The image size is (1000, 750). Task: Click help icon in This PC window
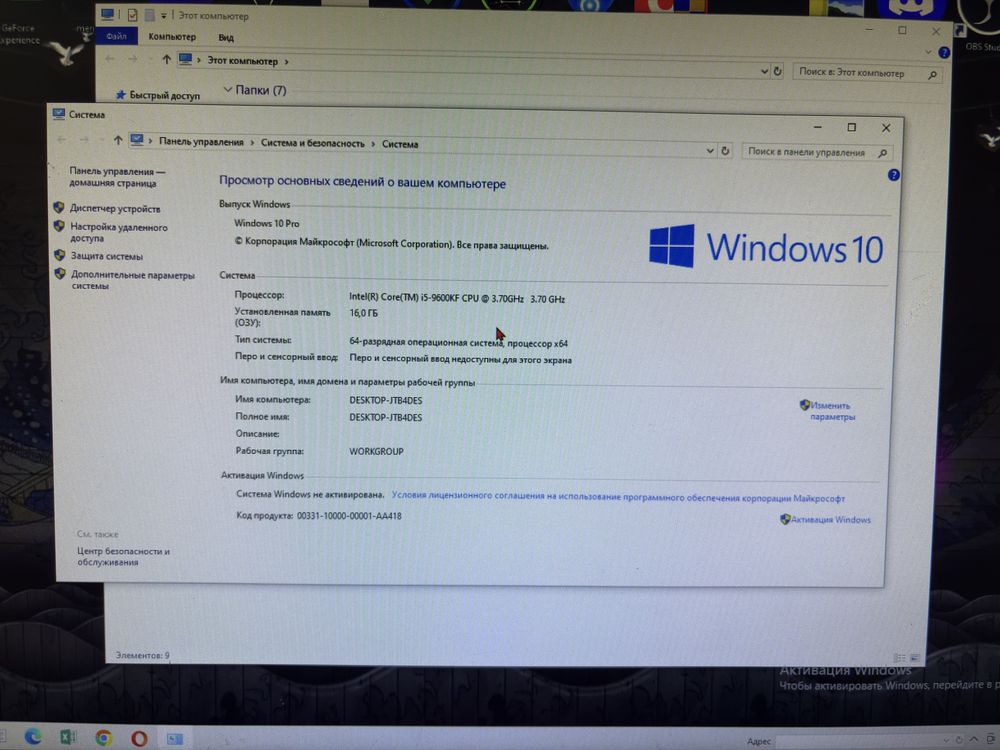coord(945,53)
